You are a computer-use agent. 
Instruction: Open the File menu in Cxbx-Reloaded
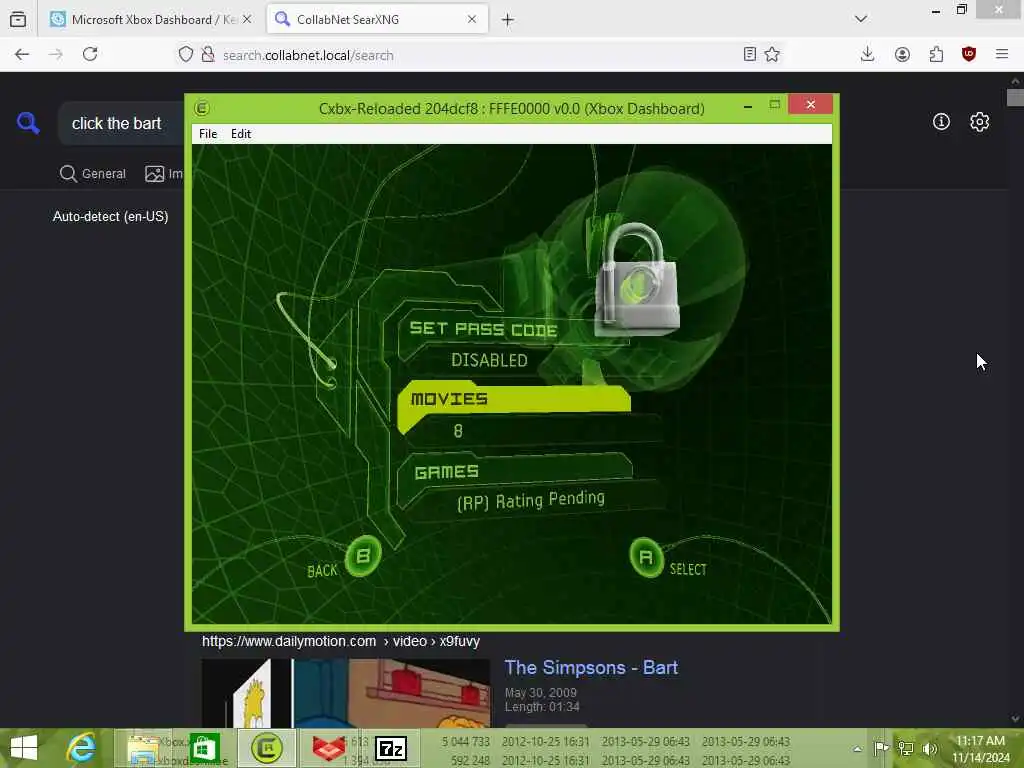click(x=208, y=134)
